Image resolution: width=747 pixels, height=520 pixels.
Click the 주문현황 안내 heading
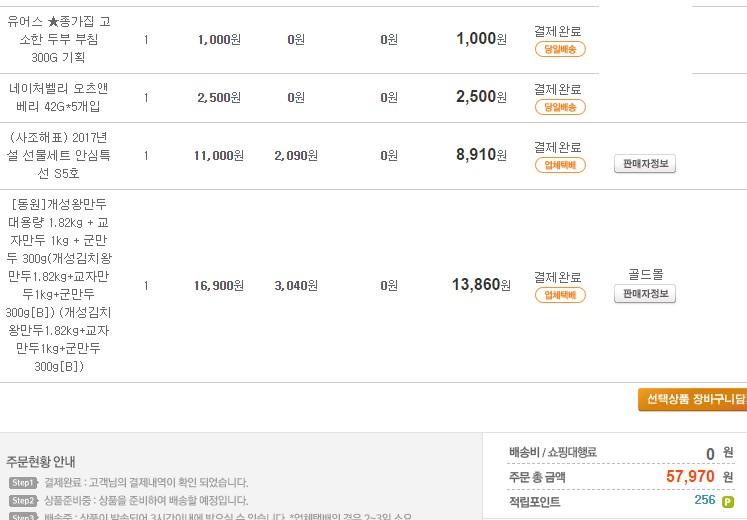coord(40,462)
